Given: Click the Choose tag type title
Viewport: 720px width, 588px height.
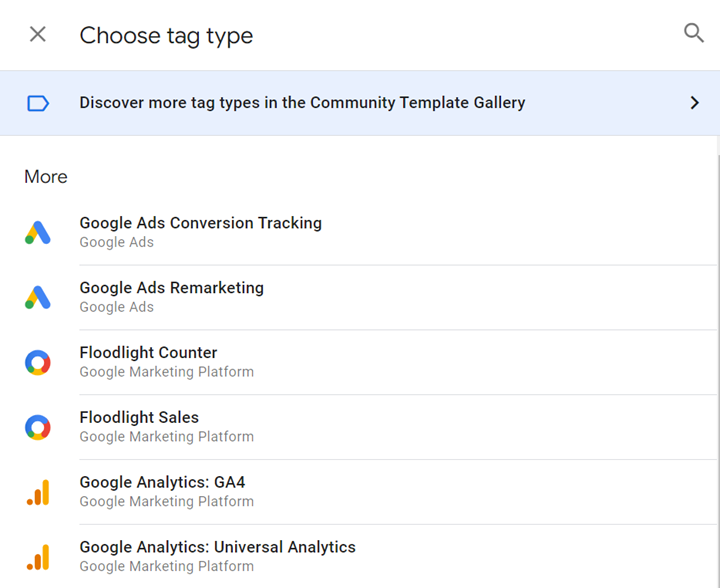Looking at the screenshot, I should pos(166,36).
